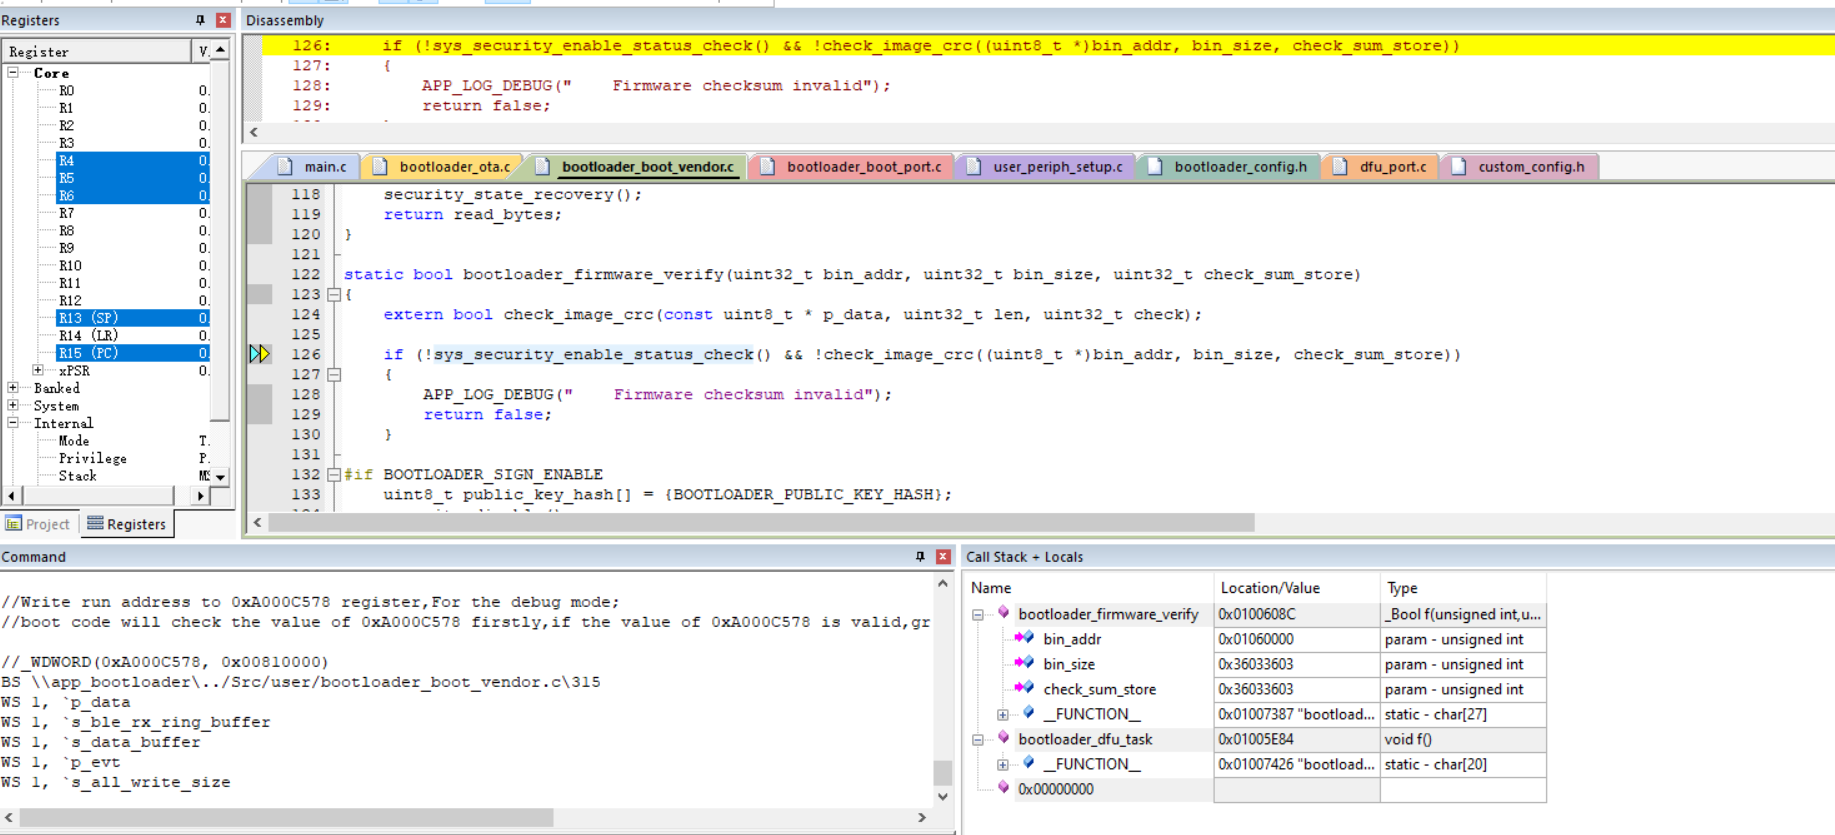Click the bootloader_dfu_task function icon
This screenshot has width=1835, height=835.
[1004, 739]
